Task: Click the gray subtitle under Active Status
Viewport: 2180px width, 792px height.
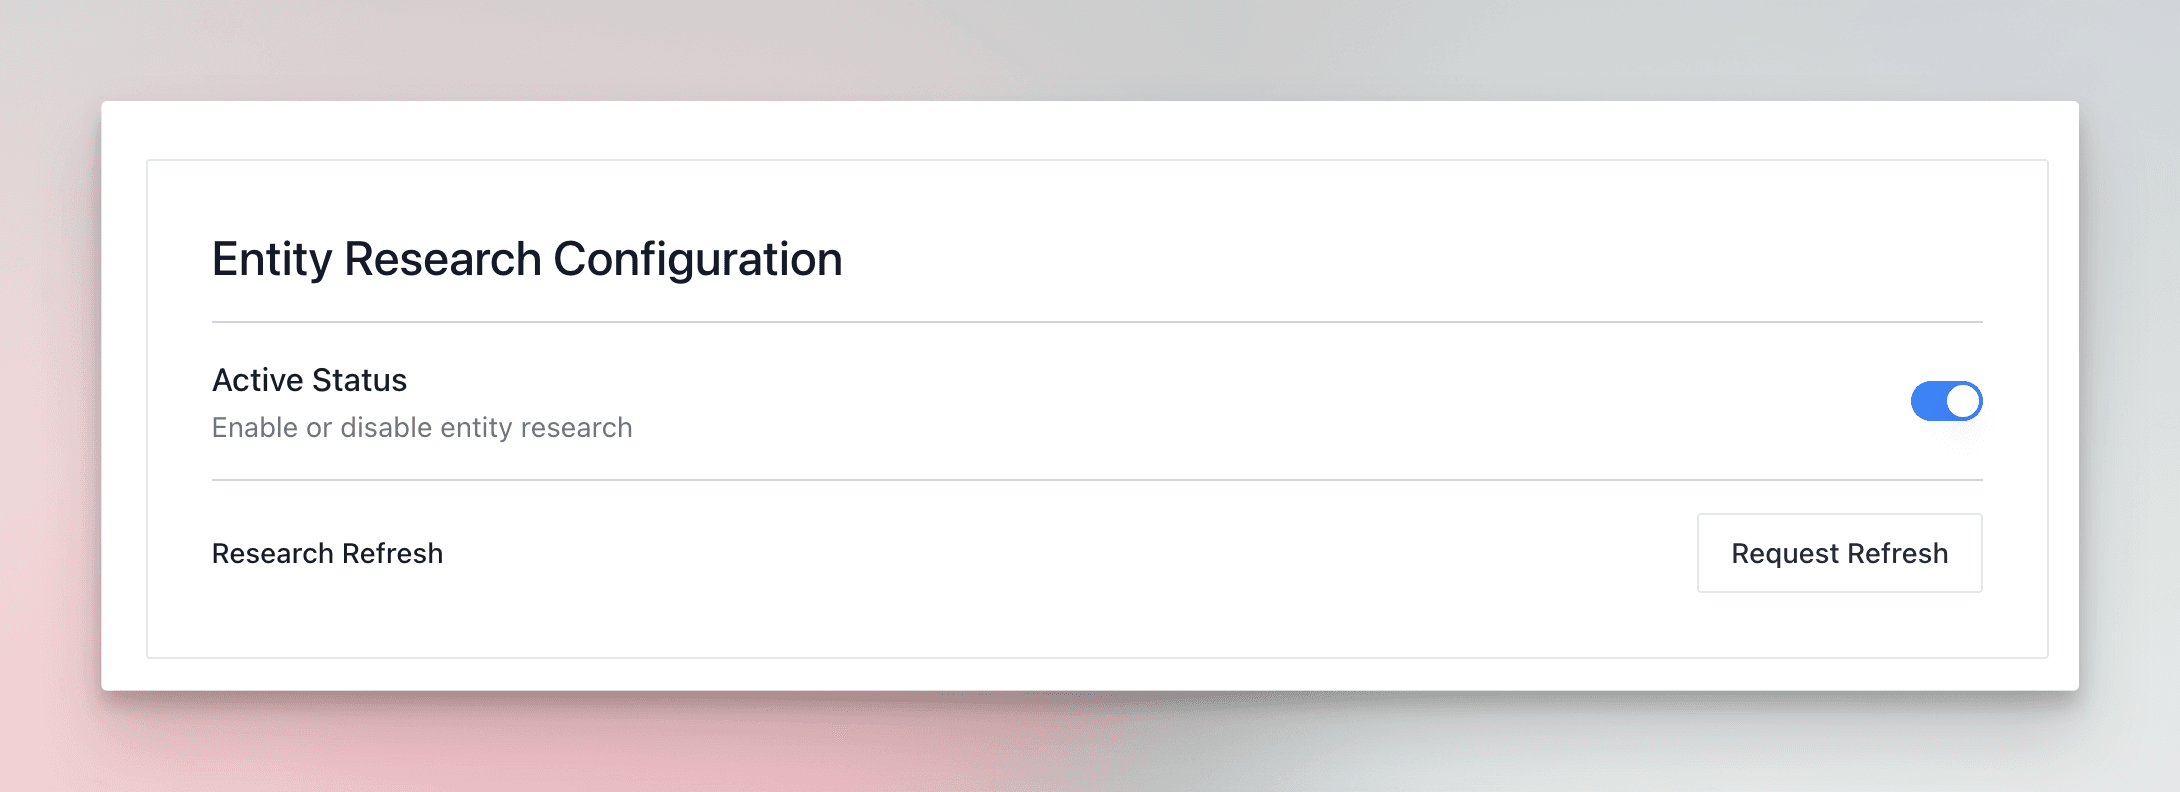Action: pyautogui.click(x=422, y=428)
